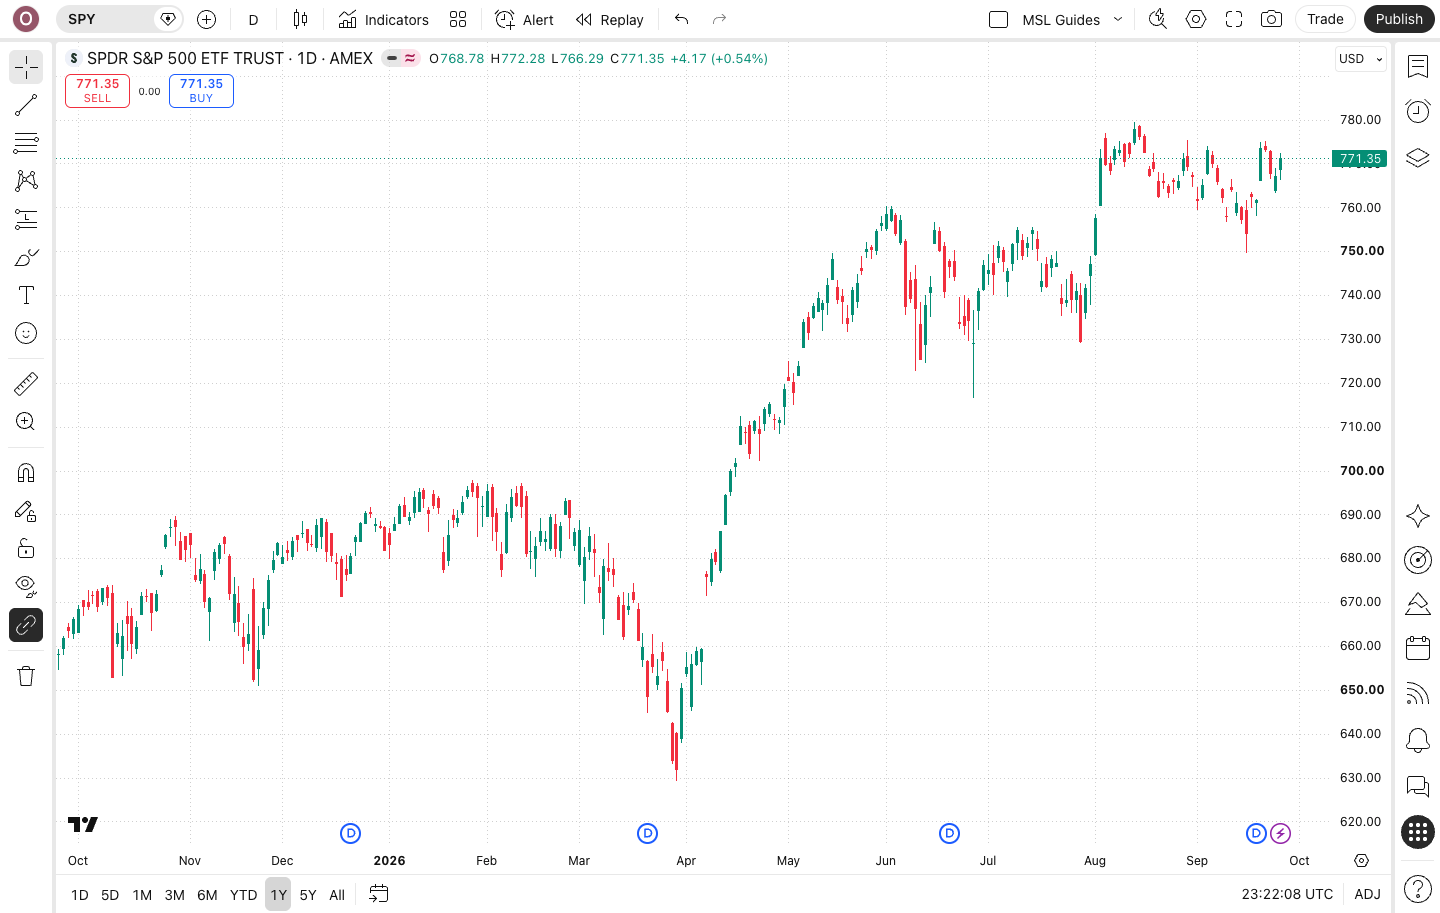The image size is (1440, 913).
Task: Select the YTD time range
Action: 244,895
